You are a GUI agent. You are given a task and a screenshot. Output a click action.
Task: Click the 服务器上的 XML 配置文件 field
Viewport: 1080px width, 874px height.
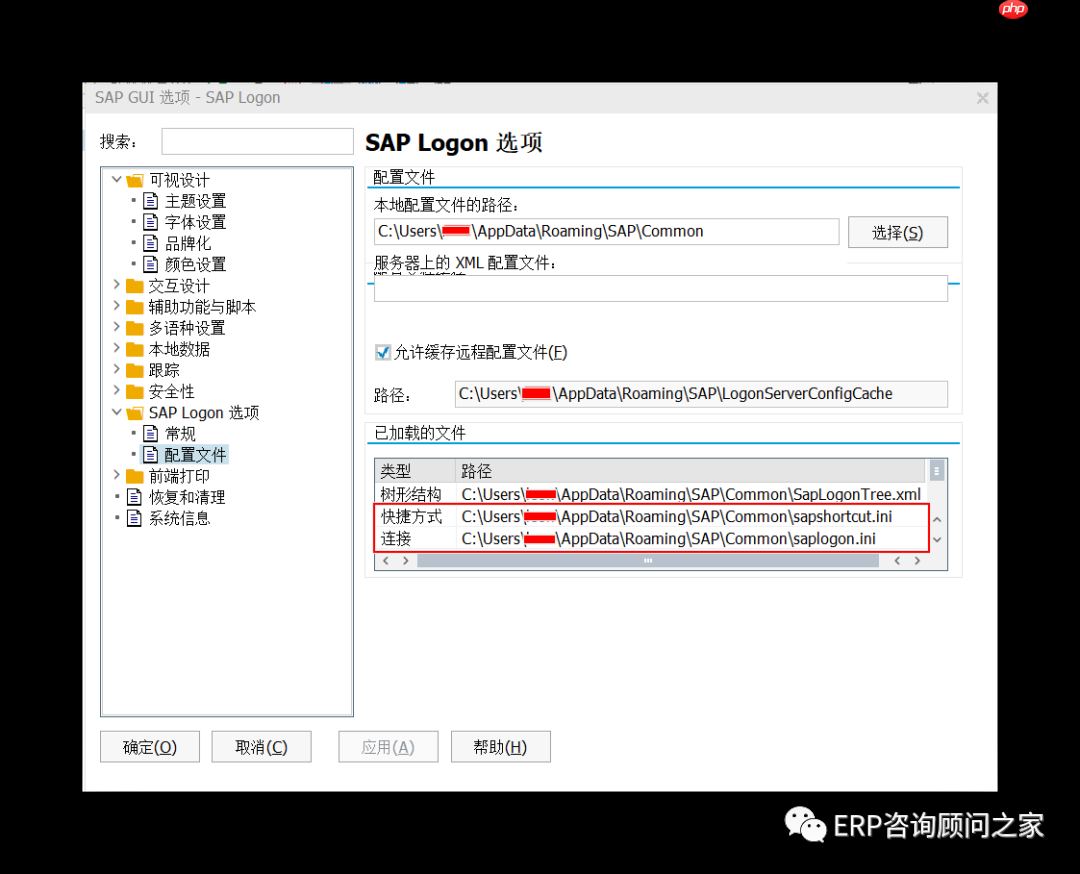click(661, 289)
